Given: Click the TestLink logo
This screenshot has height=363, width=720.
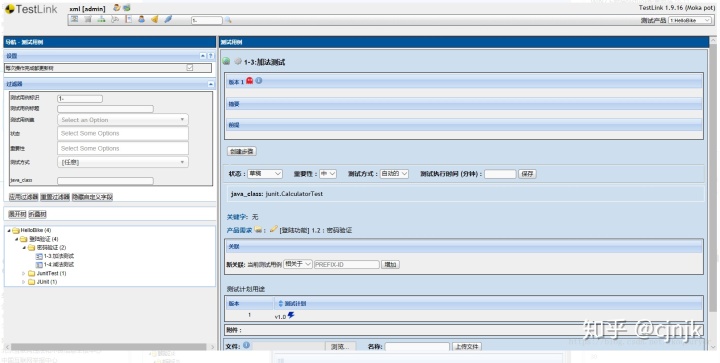Looking at the screenshot, I should click(x=31, y=10).
